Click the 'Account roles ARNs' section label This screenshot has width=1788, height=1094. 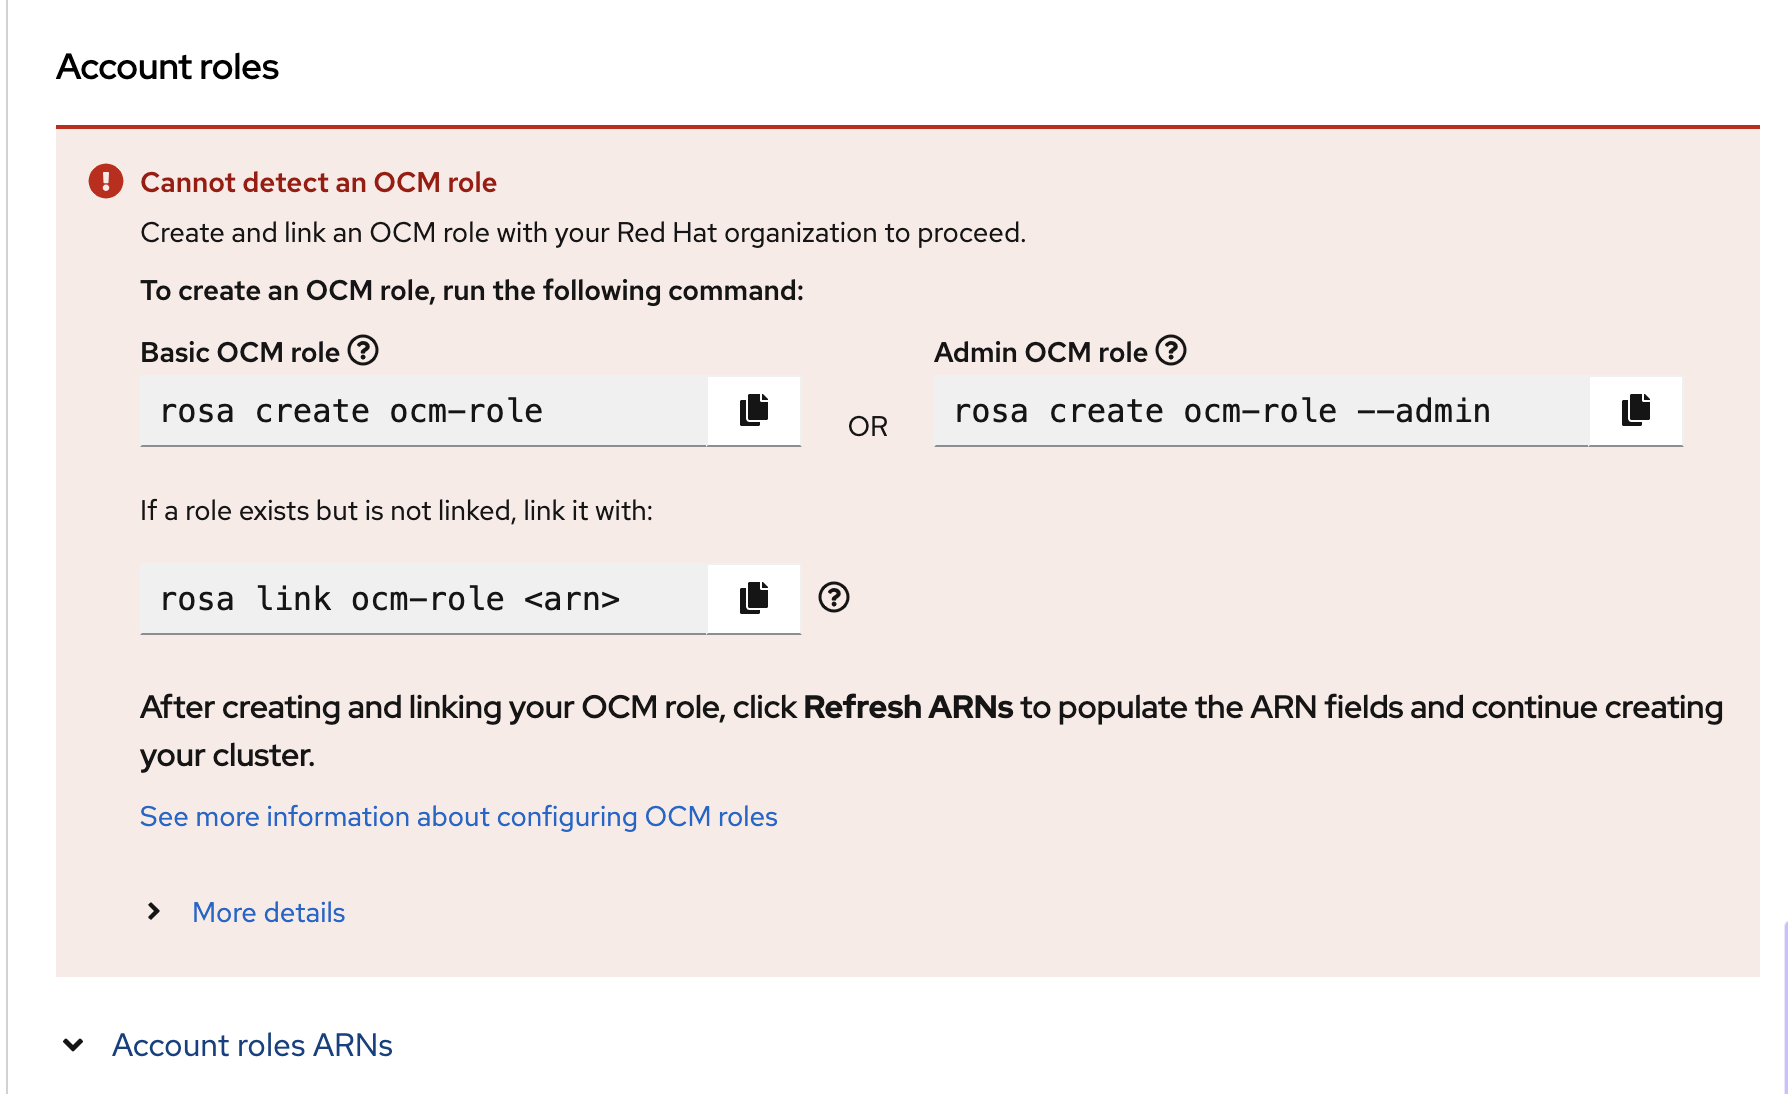252,1045
